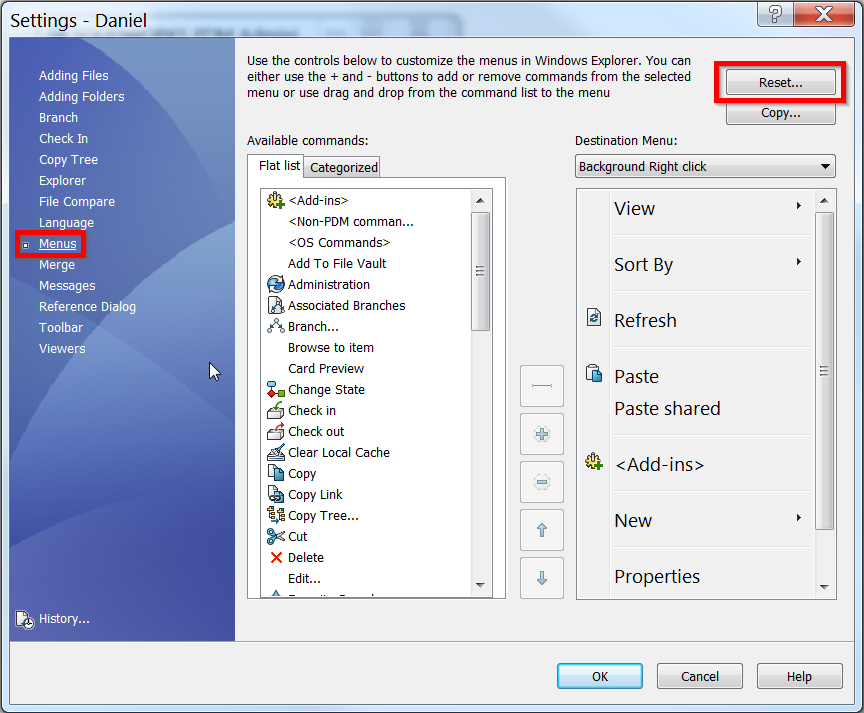Expand the New submenu arrow
The image size is (864, 713).
(798, 517)
